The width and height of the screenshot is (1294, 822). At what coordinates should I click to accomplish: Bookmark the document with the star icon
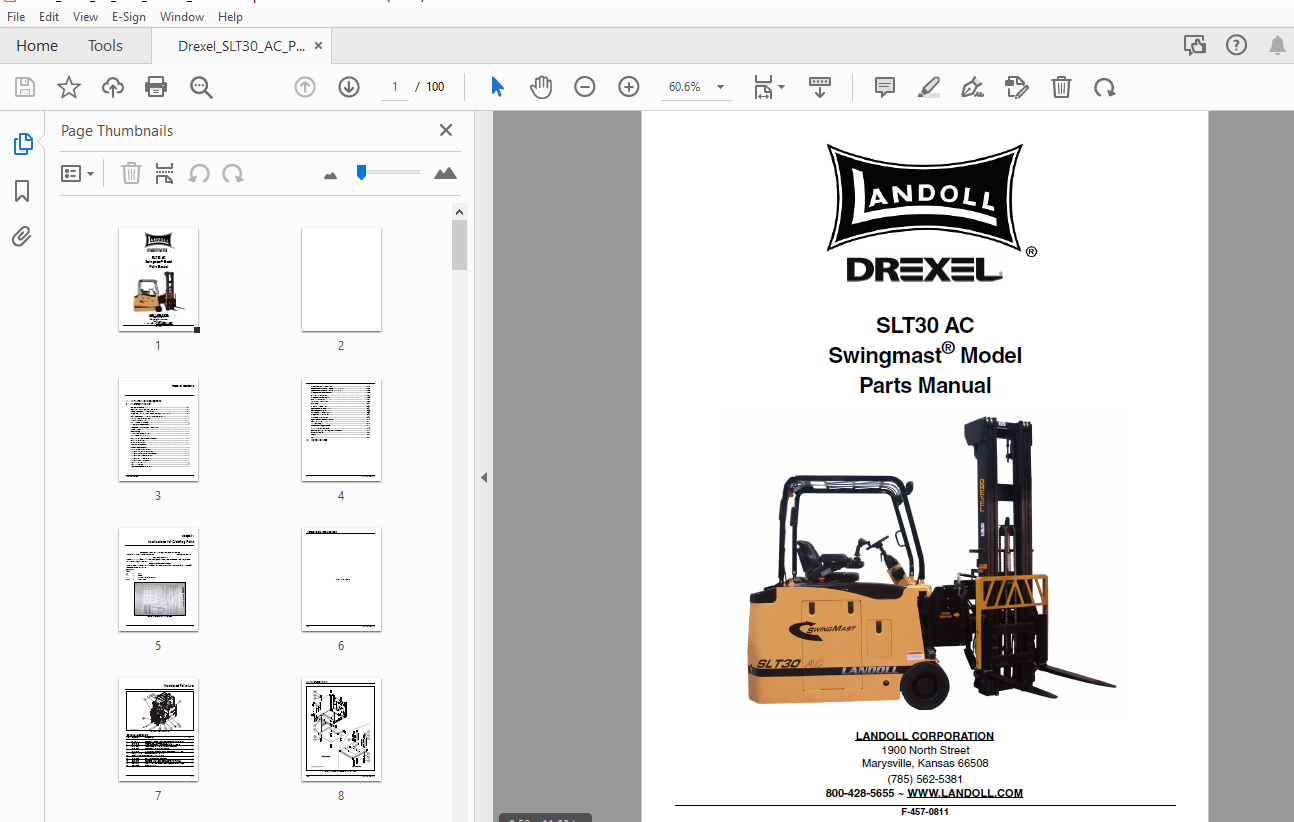69,87
